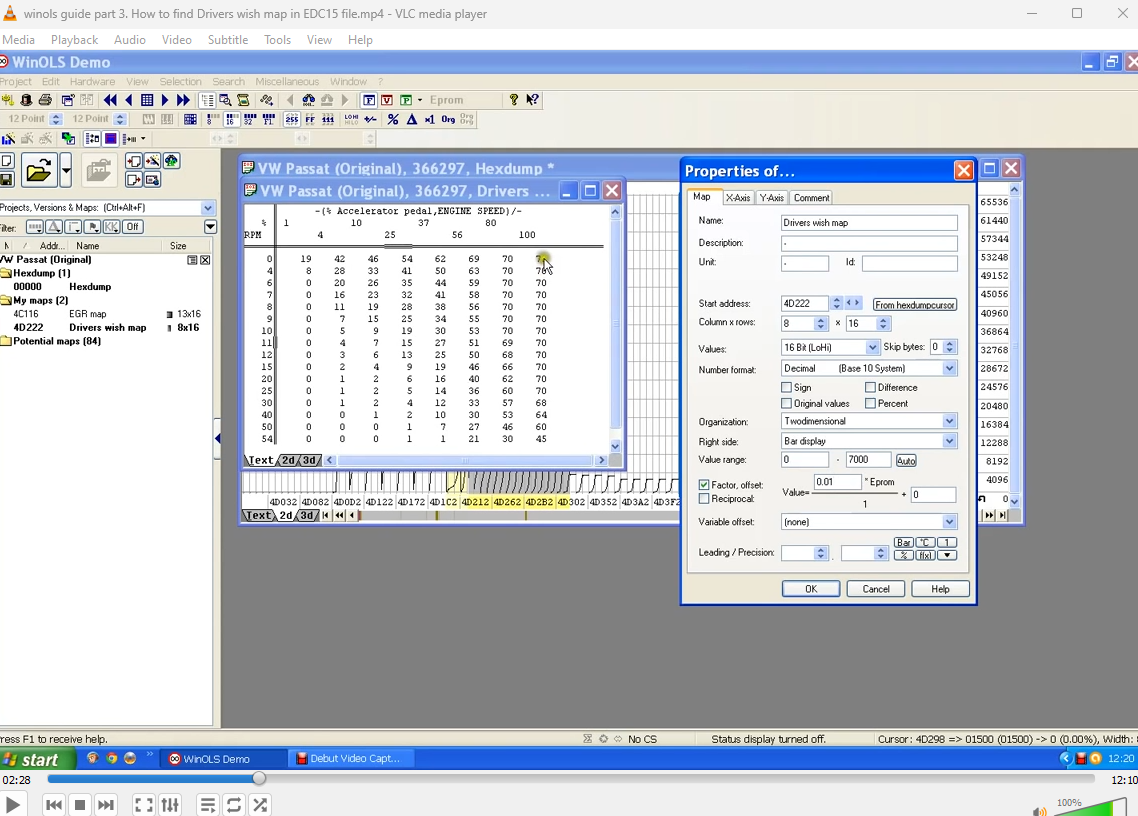Click the VLC volume slider

coord(1088,807)
